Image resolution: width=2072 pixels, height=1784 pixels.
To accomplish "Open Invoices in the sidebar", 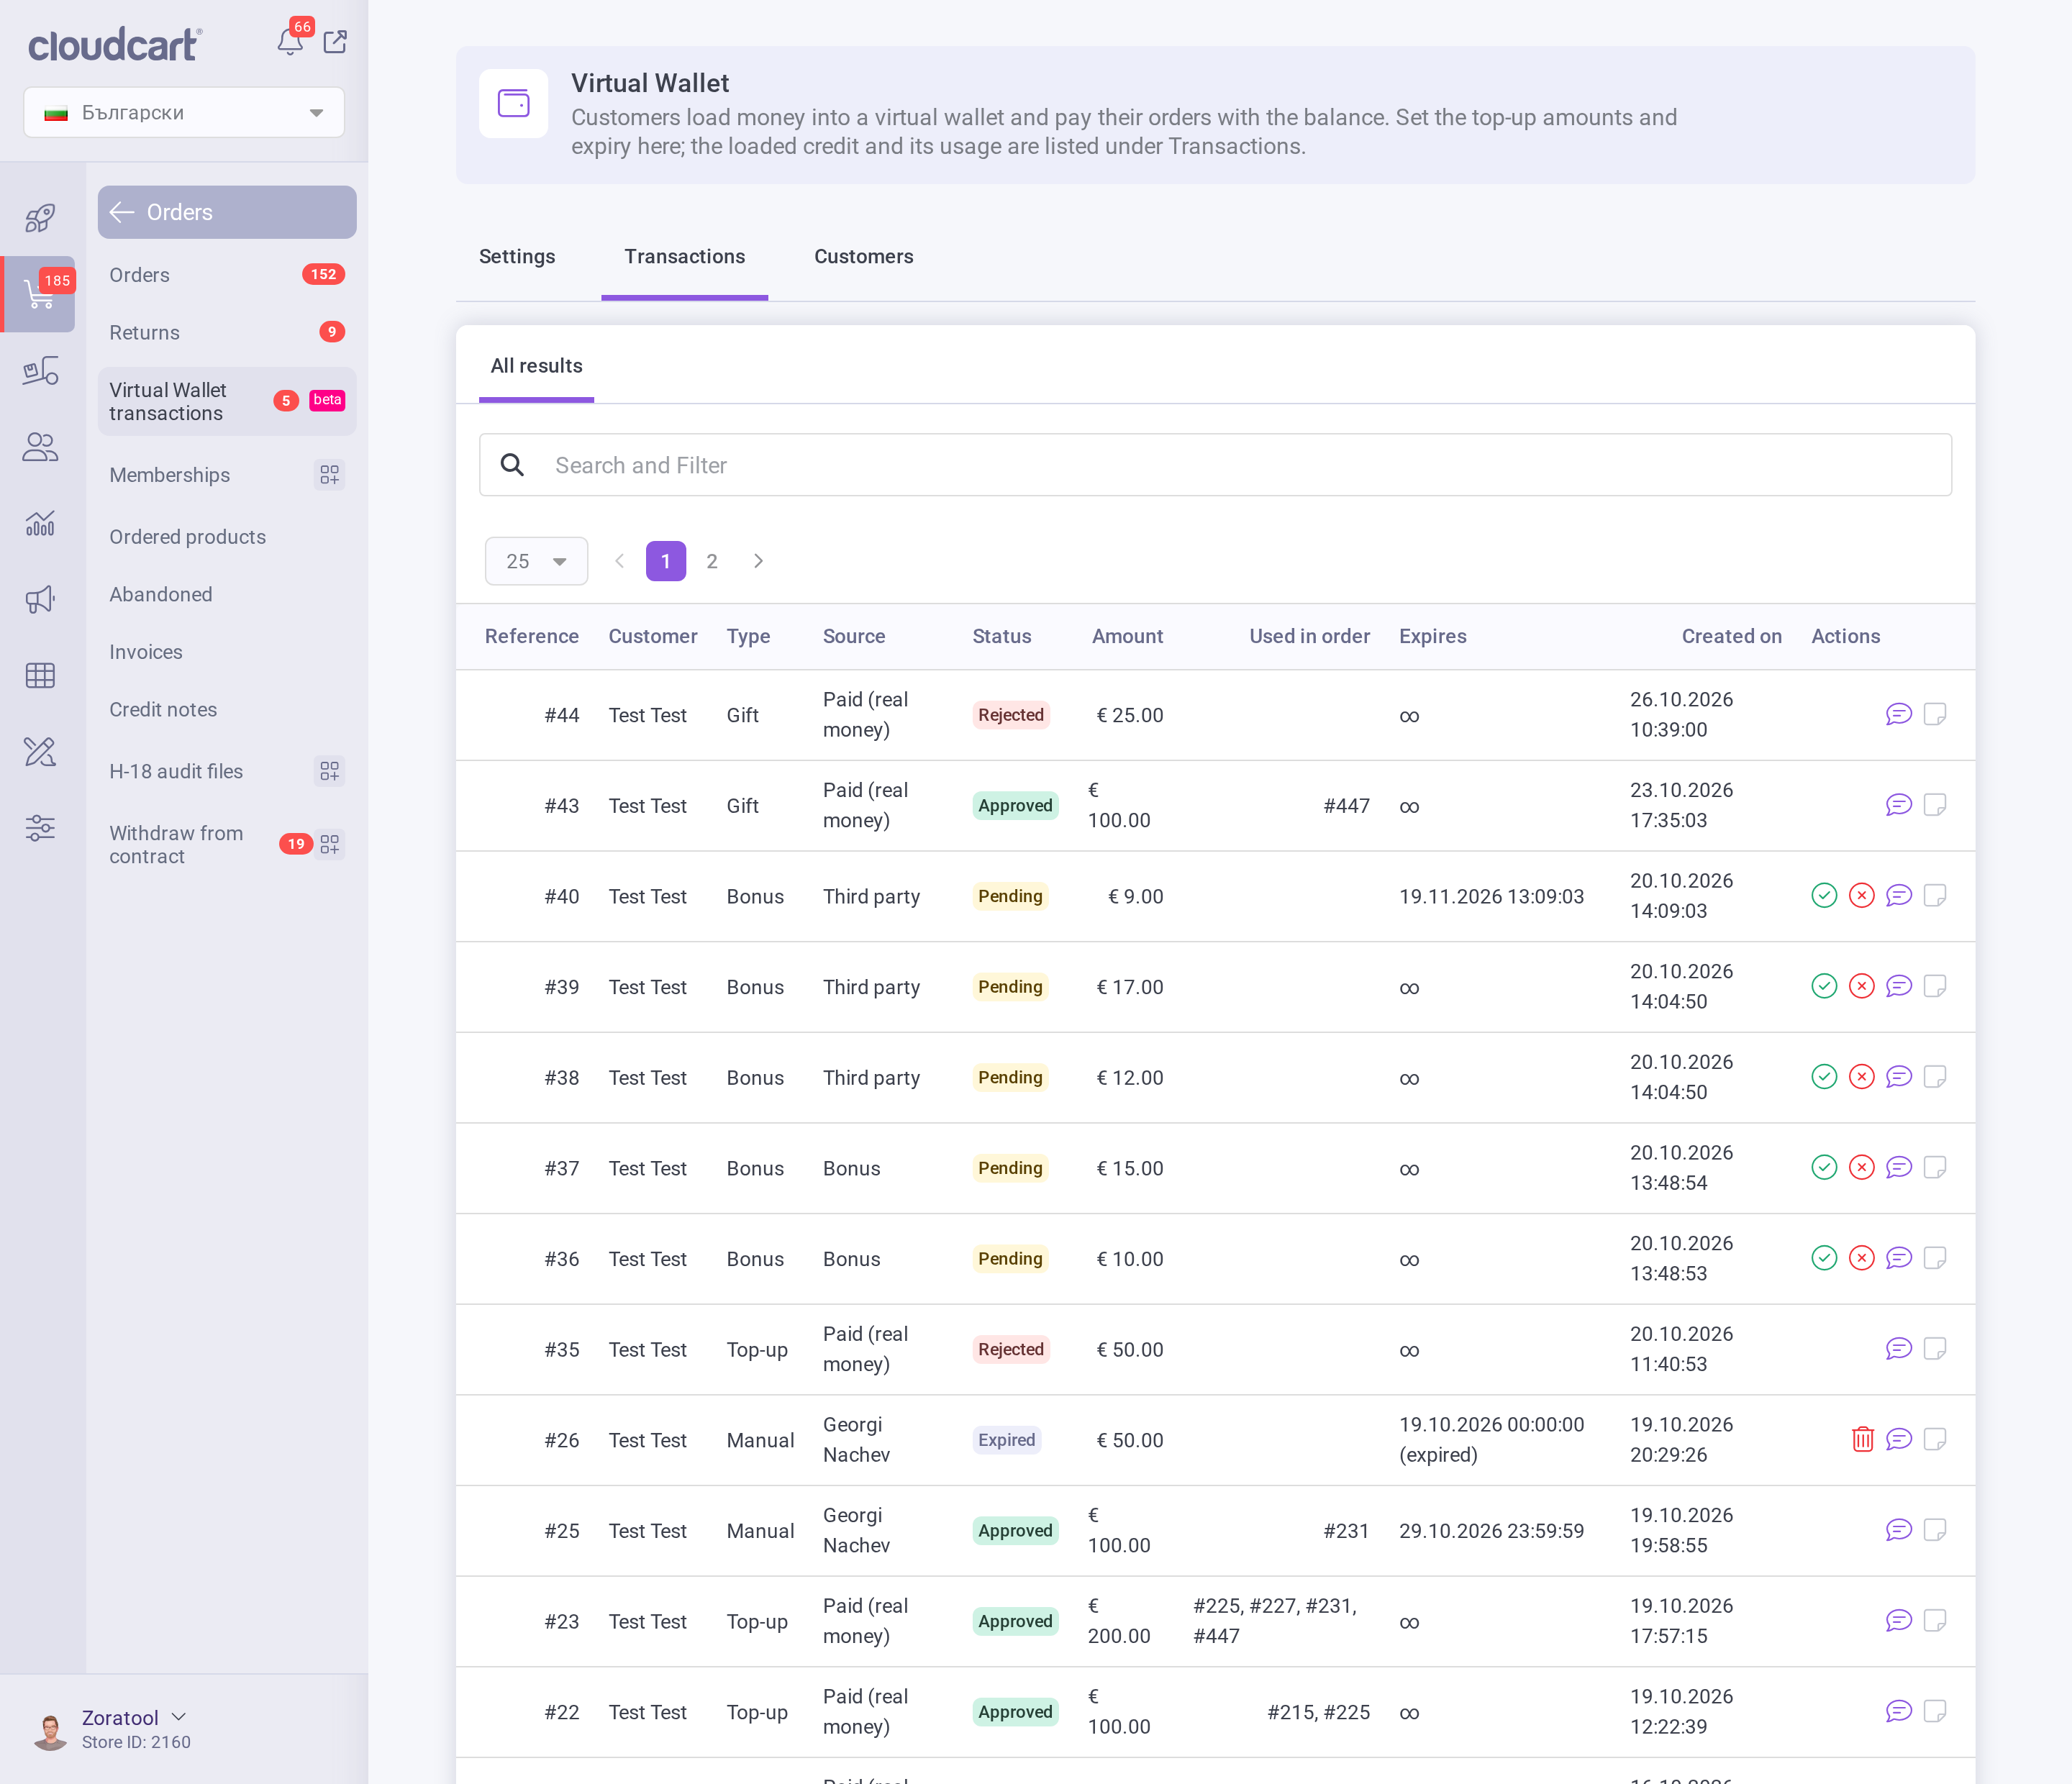I will click(227, 652).
